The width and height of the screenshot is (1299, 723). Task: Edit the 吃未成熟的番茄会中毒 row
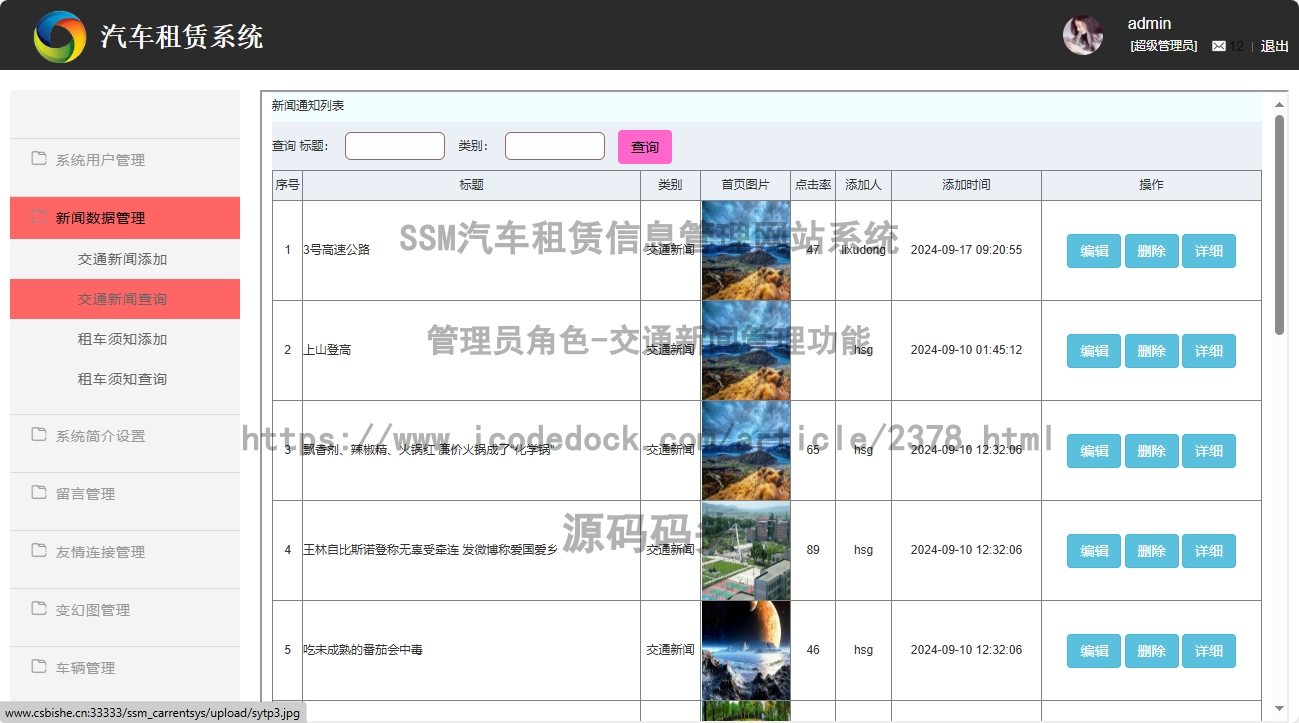point(1094,651)
